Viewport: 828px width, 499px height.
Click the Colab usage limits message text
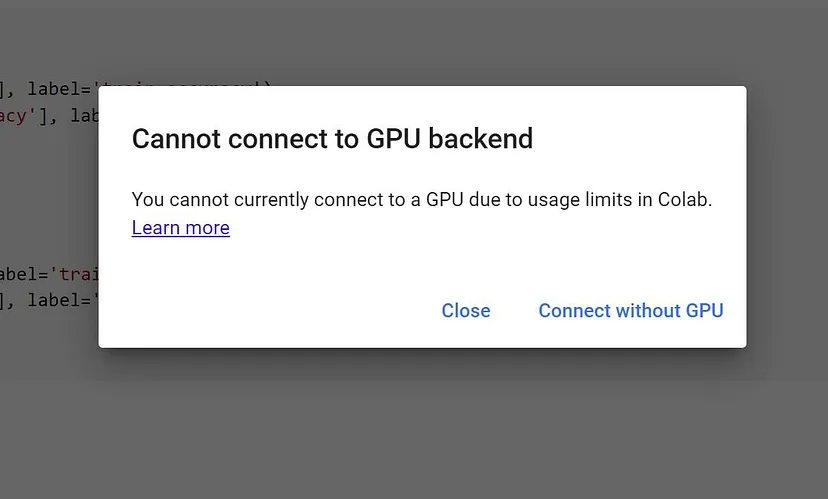tap(422, 199)
